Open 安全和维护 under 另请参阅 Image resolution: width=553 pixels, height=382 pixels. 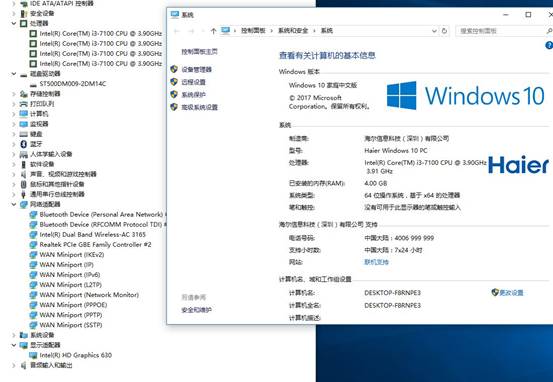point(196,310)
